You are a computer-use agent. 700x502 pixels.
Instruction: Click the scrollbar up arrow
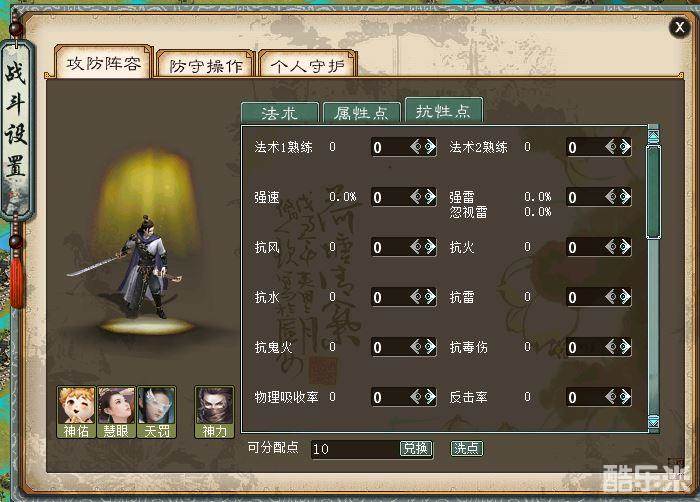(654, 135)
